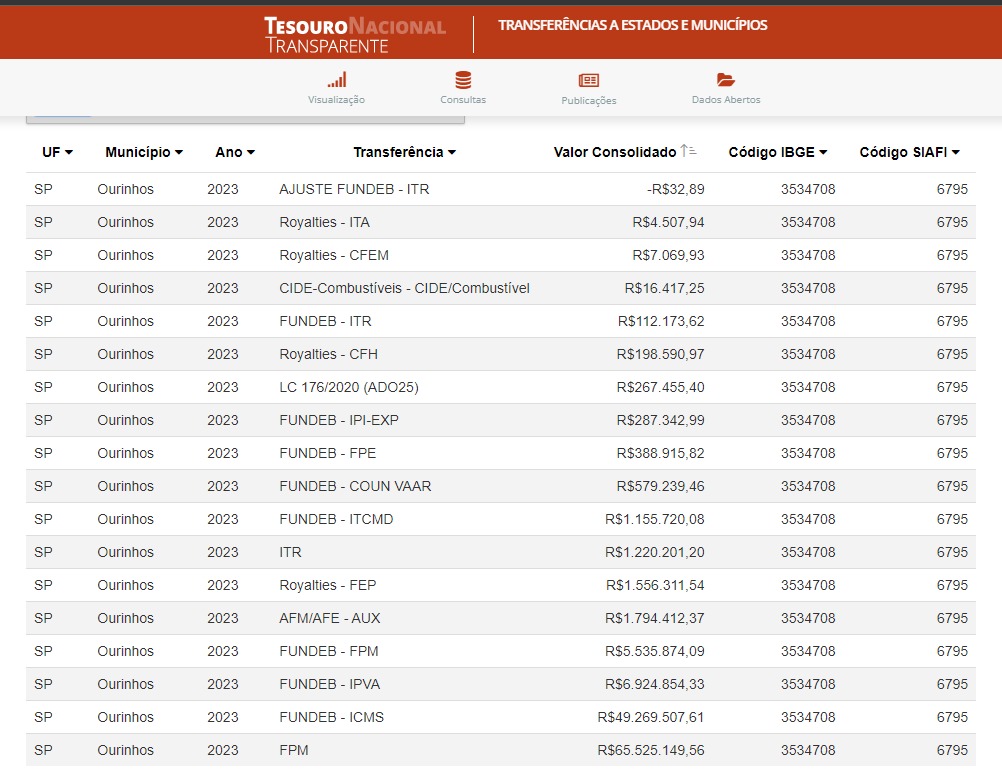Click the Dados Abertos menu label
The width and height of the screenshot is (1002, 777).
[x=726, y=100]
